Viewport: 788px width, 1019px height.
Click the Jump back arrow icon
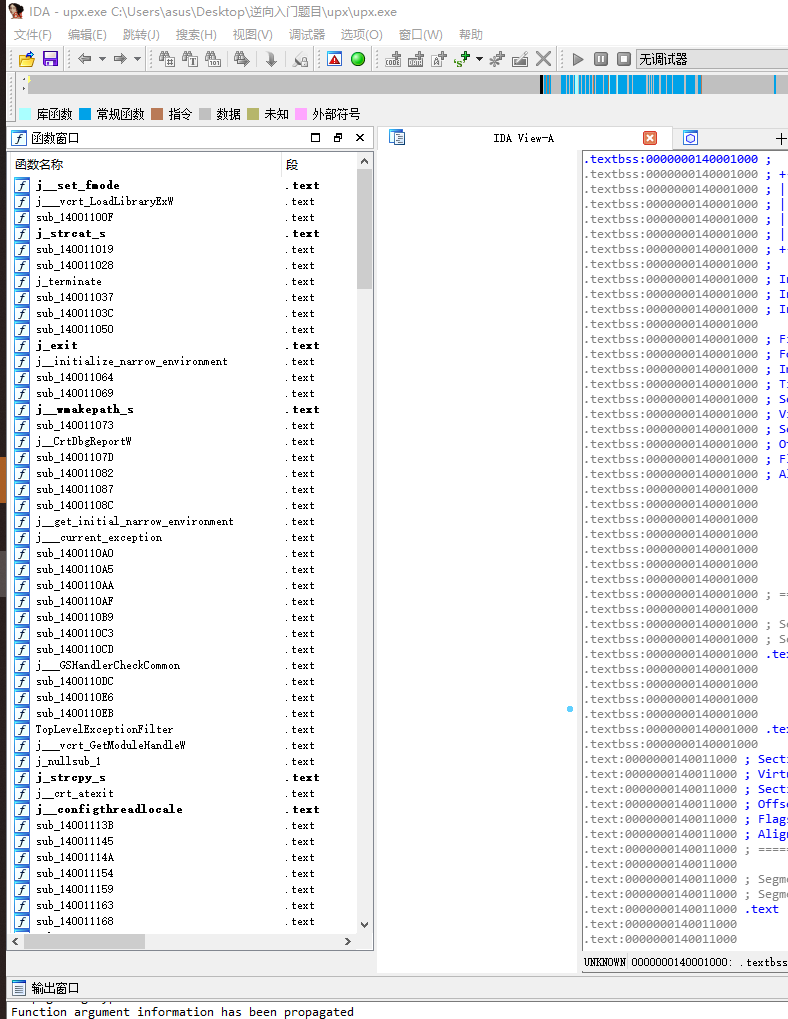click(x=84, y=59)
